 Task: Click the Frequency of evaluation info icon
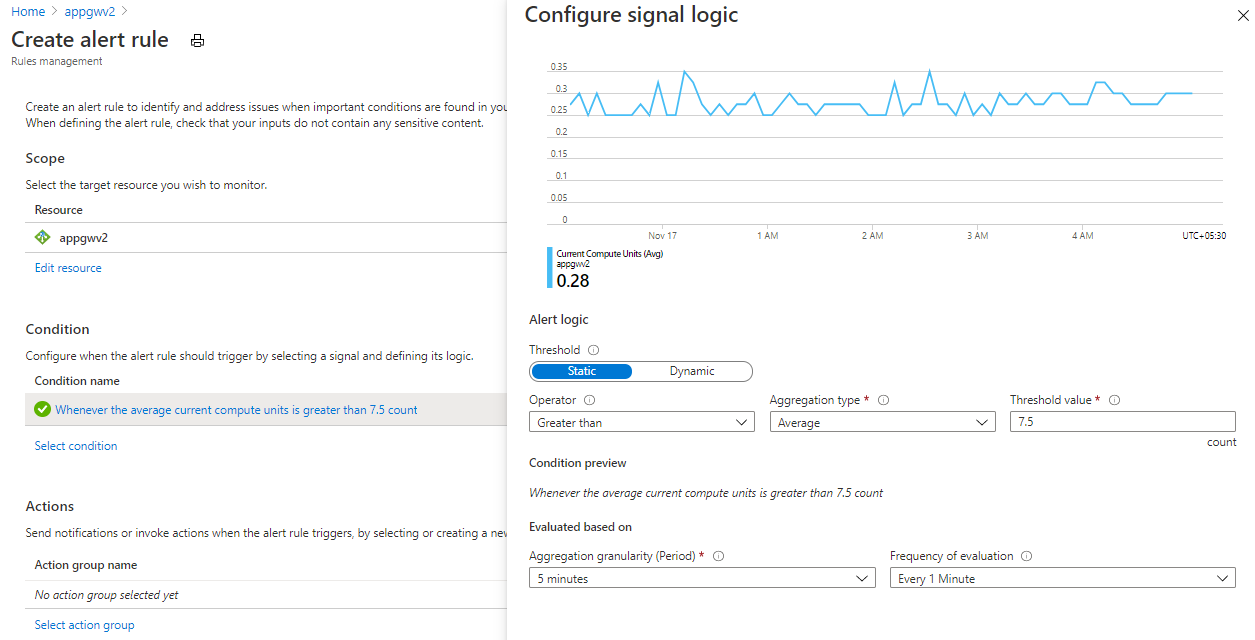click(1026, 556)
